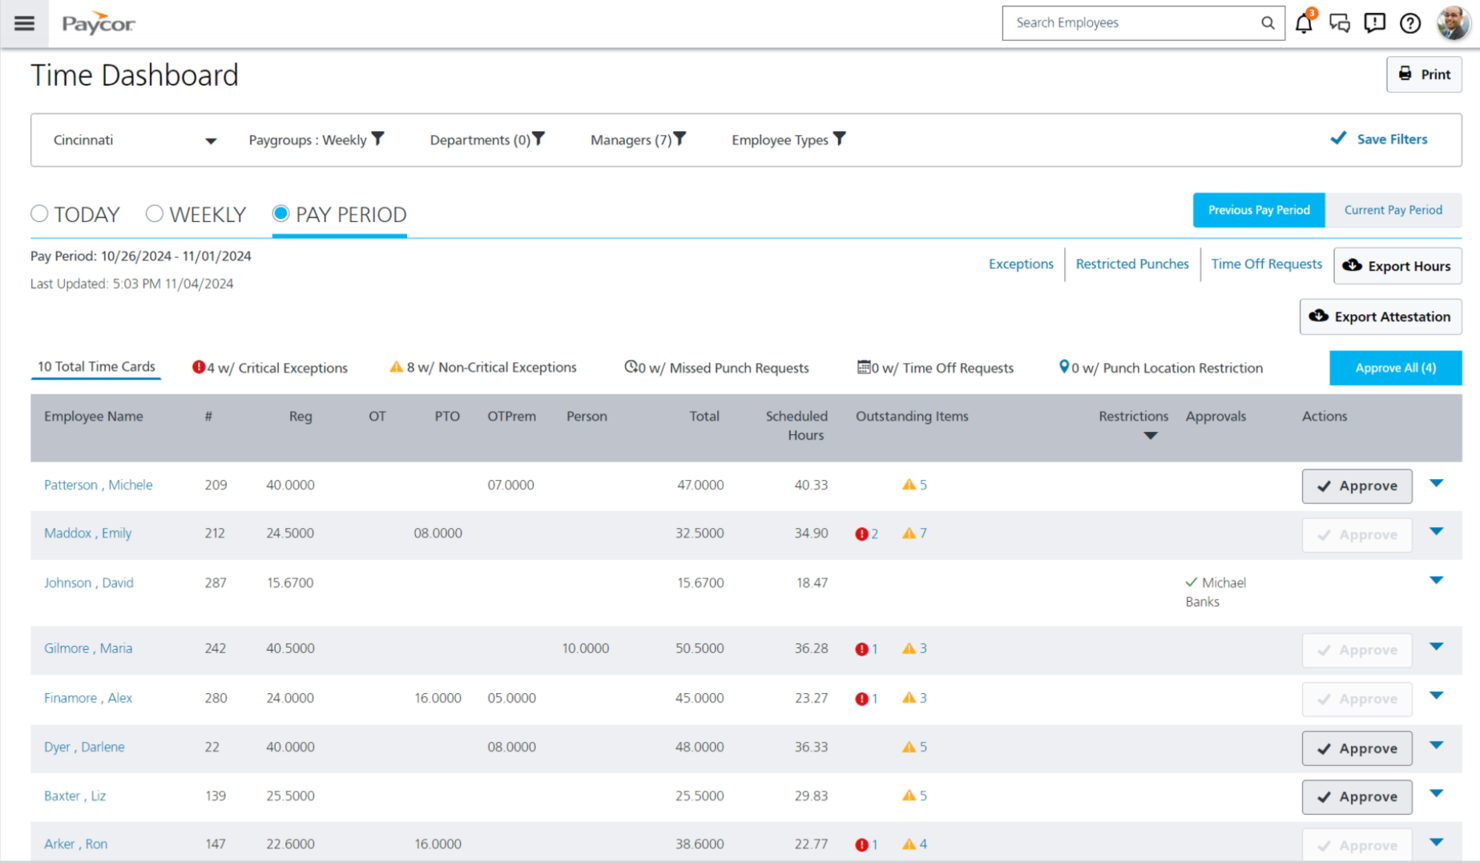Screen dimensions: 1480x863
Task: Click the Paygroups filter funnel icon
Action: point(378,139)
